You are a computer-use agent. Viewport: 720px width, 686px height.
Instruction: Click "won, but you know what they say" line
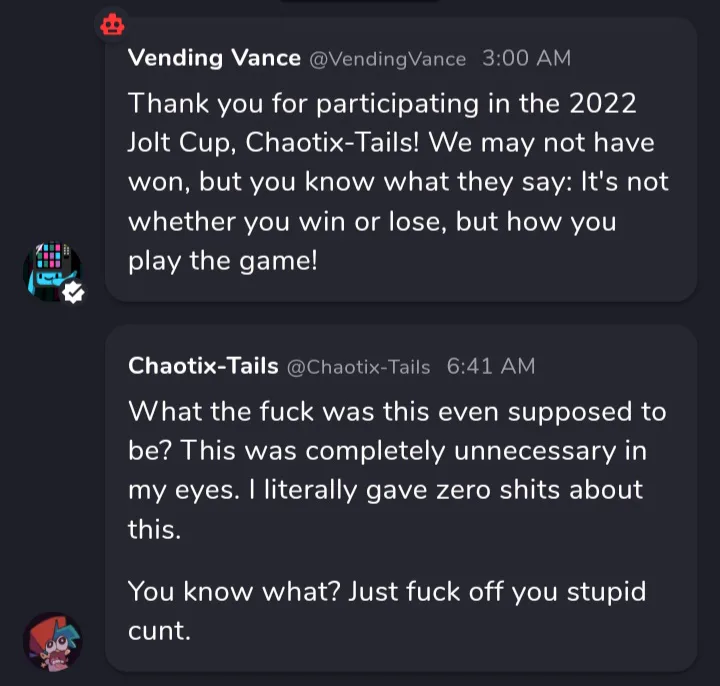coord(398,182)
